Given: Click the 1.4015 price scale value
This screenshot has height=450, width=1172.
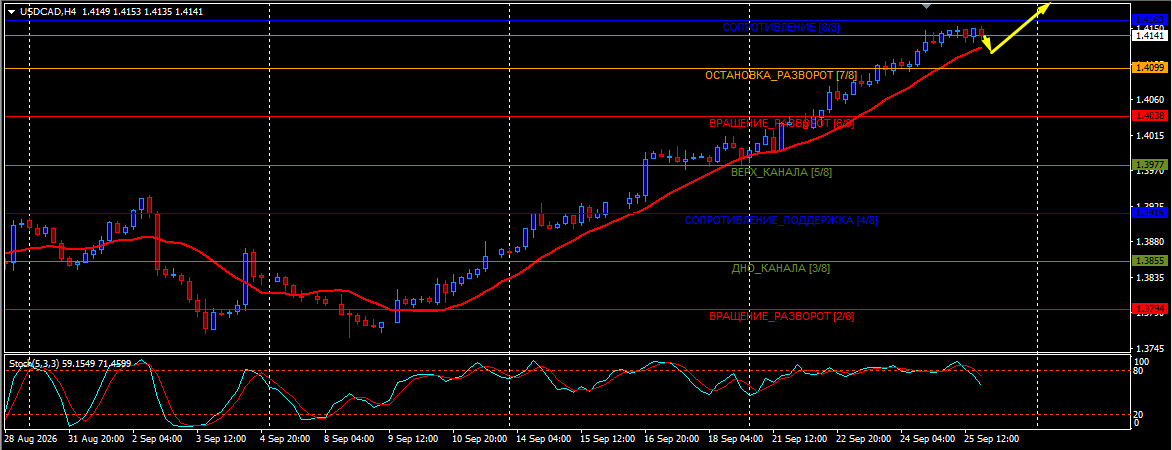Looking at the screenshot, I should click(x=1150, y=135).
